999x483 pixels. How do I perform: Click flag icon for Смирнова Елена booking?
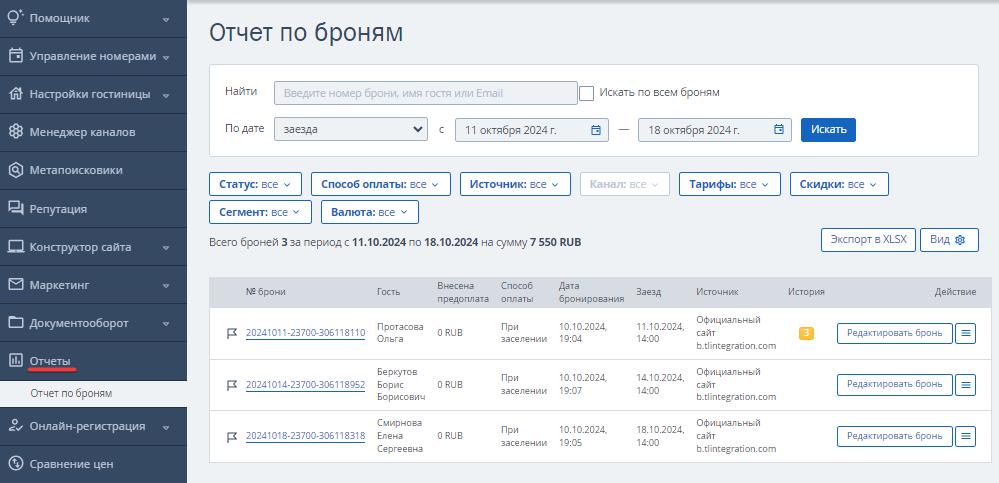point(232,436)
